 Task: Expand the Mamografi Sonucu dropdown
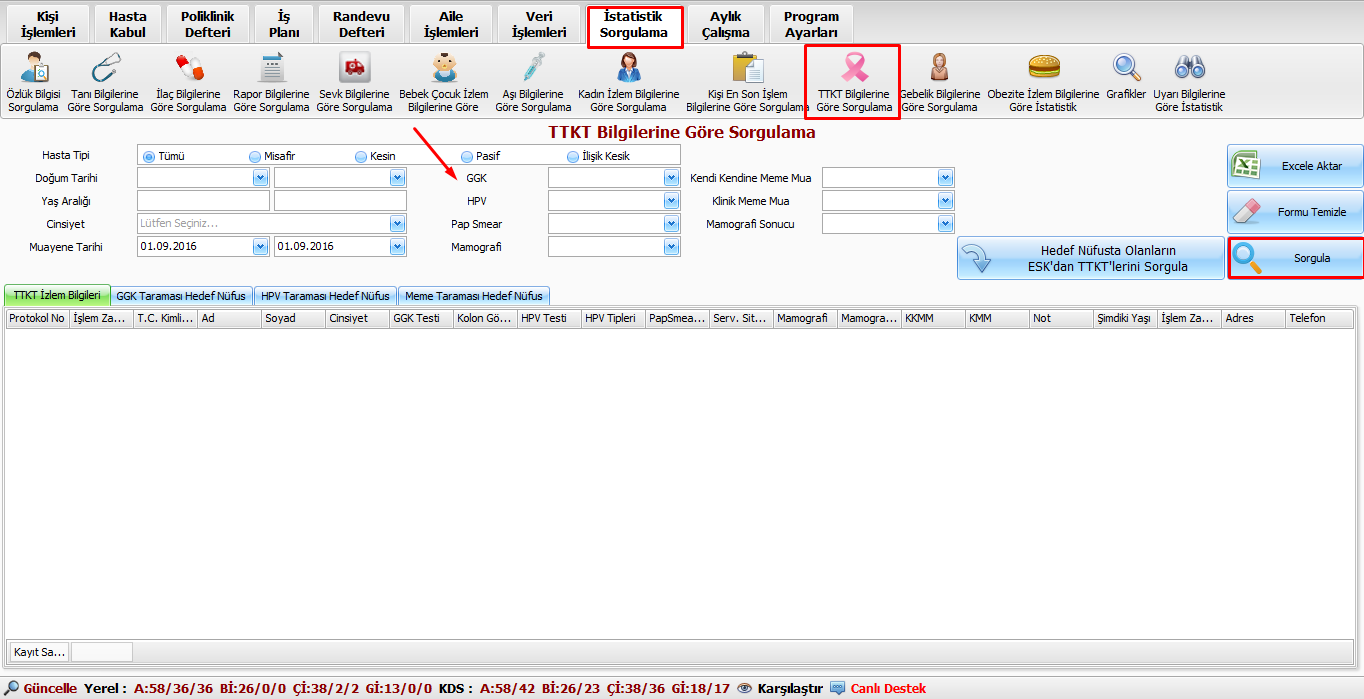(x=945, y=224)
